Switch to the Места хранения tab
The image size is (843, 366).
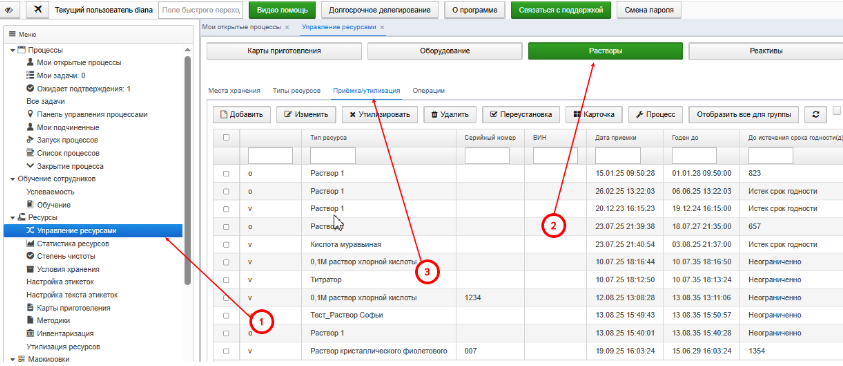pyautogui.click(x=234, y=91)
